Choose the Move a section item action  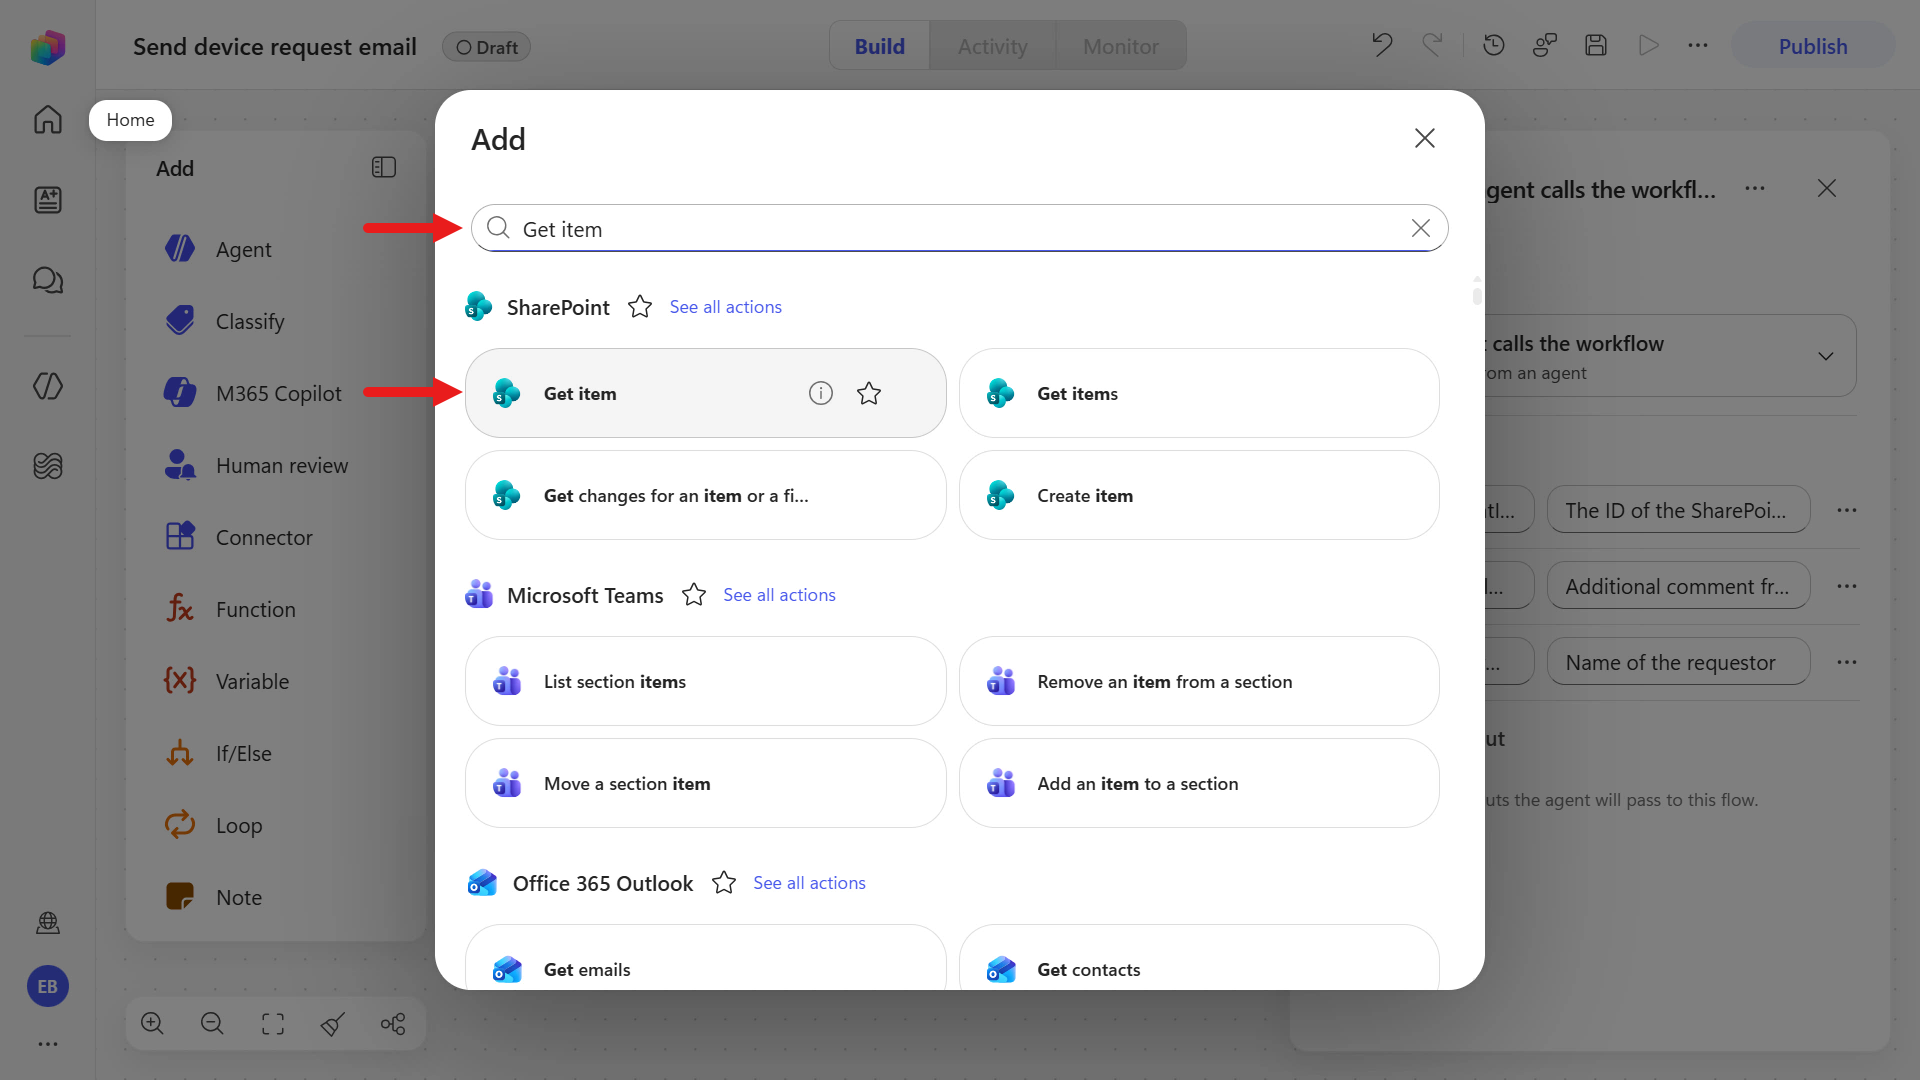[x=705, y=783]
